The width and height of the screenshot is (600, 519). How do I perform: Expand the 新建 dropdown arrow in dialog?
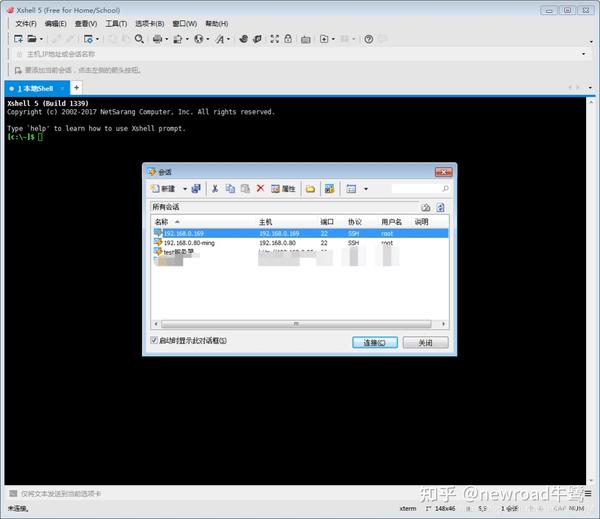(x=185, y=189)
